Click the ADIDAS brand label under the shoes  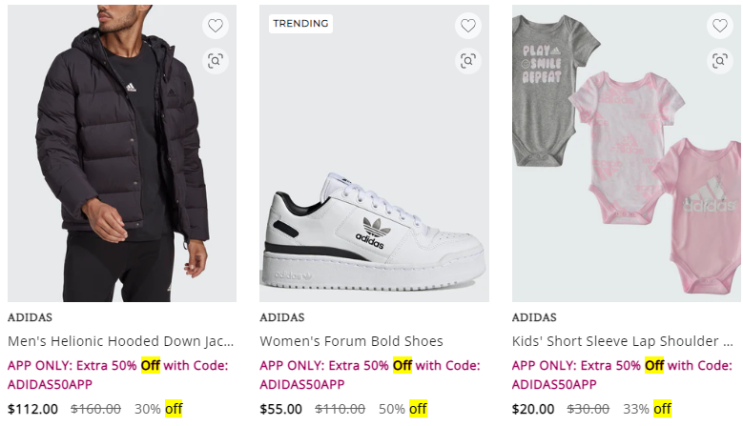pyautogui.click(x=282, y=318)
